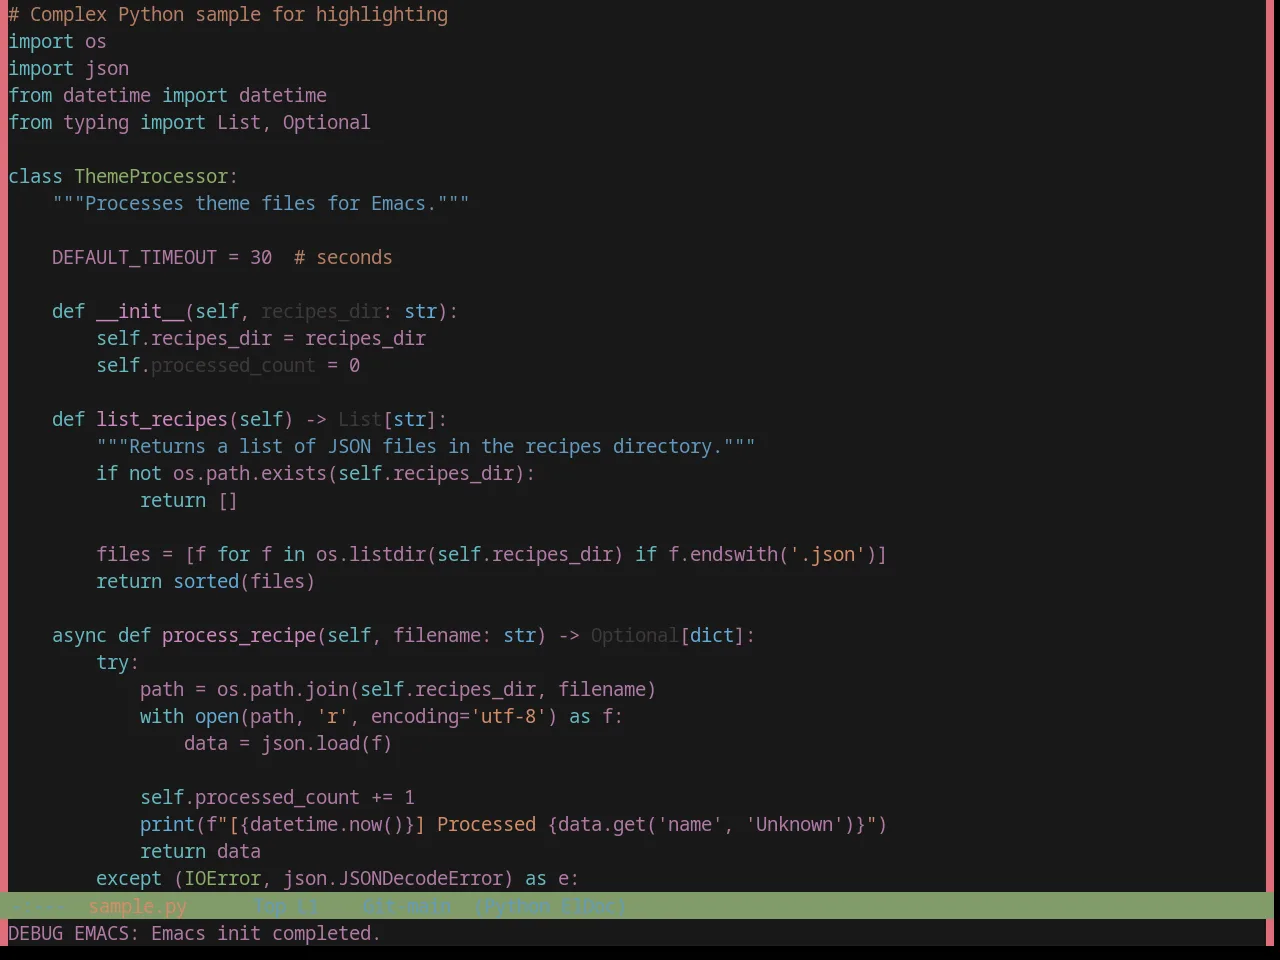Viewport: 1280px width, 960px height.
Task: Place cursor on '# Complex Python sample for highlighting' comment
Action: coord(228,14)
